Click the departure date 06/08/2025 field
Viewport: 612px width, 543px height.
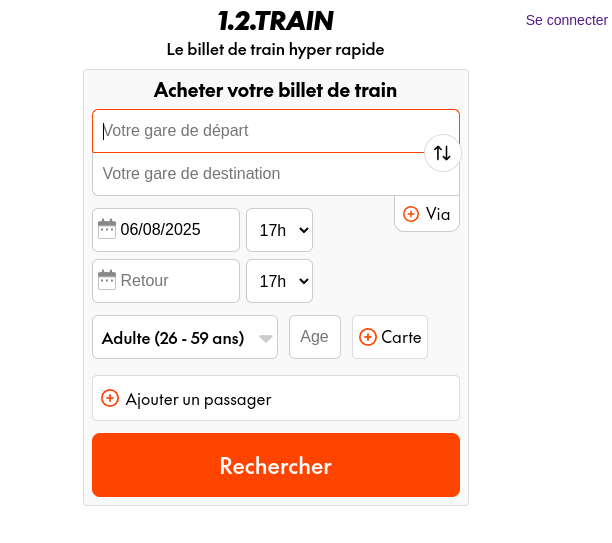[175, 229]
